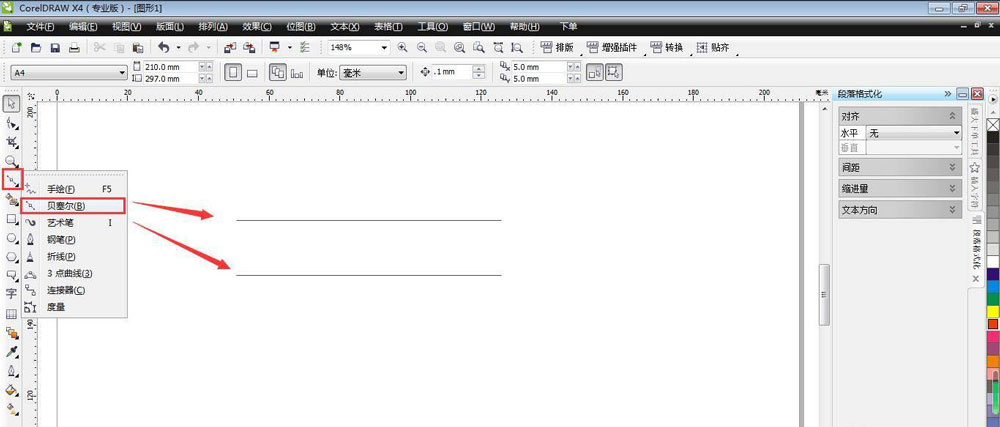Screen dimensions: 1000x427
Task: Click the Print icon in the standard toolbar
Action: tap(74, 48)
